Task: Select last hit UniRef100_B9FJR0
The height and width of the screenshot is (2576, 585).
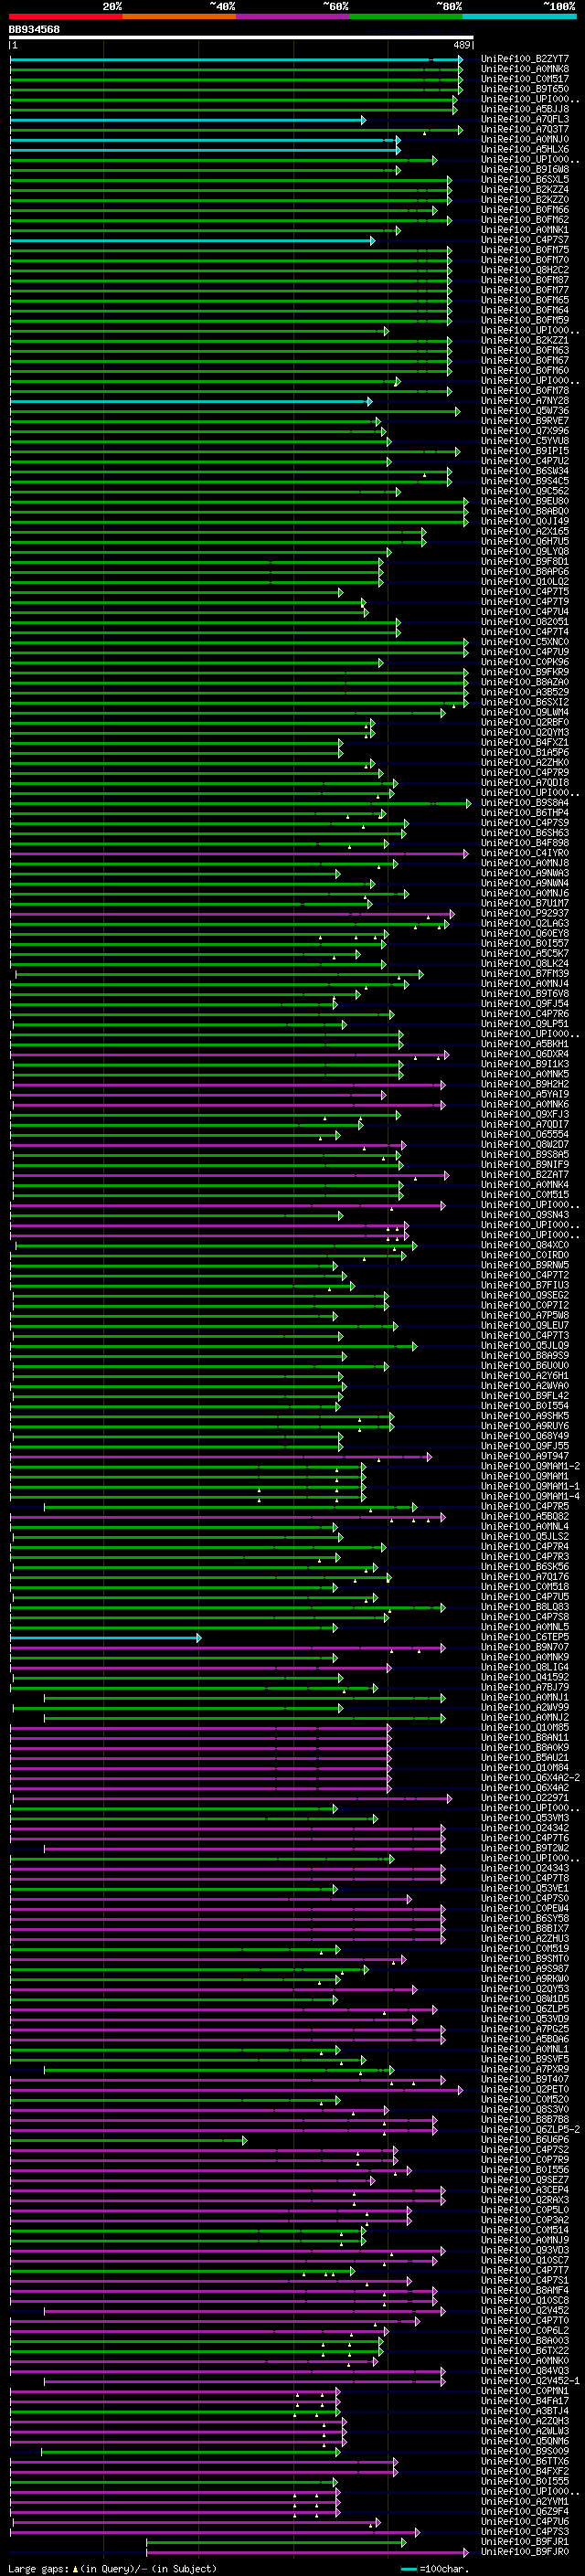Action: coord(525,2551)
